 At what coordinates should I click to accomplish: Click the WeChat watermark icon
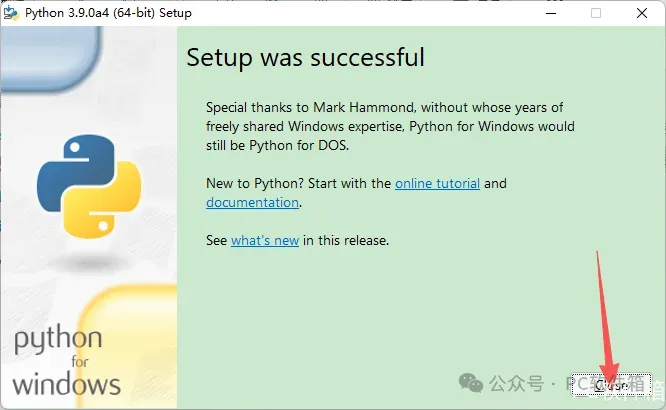tap(471, 384)
